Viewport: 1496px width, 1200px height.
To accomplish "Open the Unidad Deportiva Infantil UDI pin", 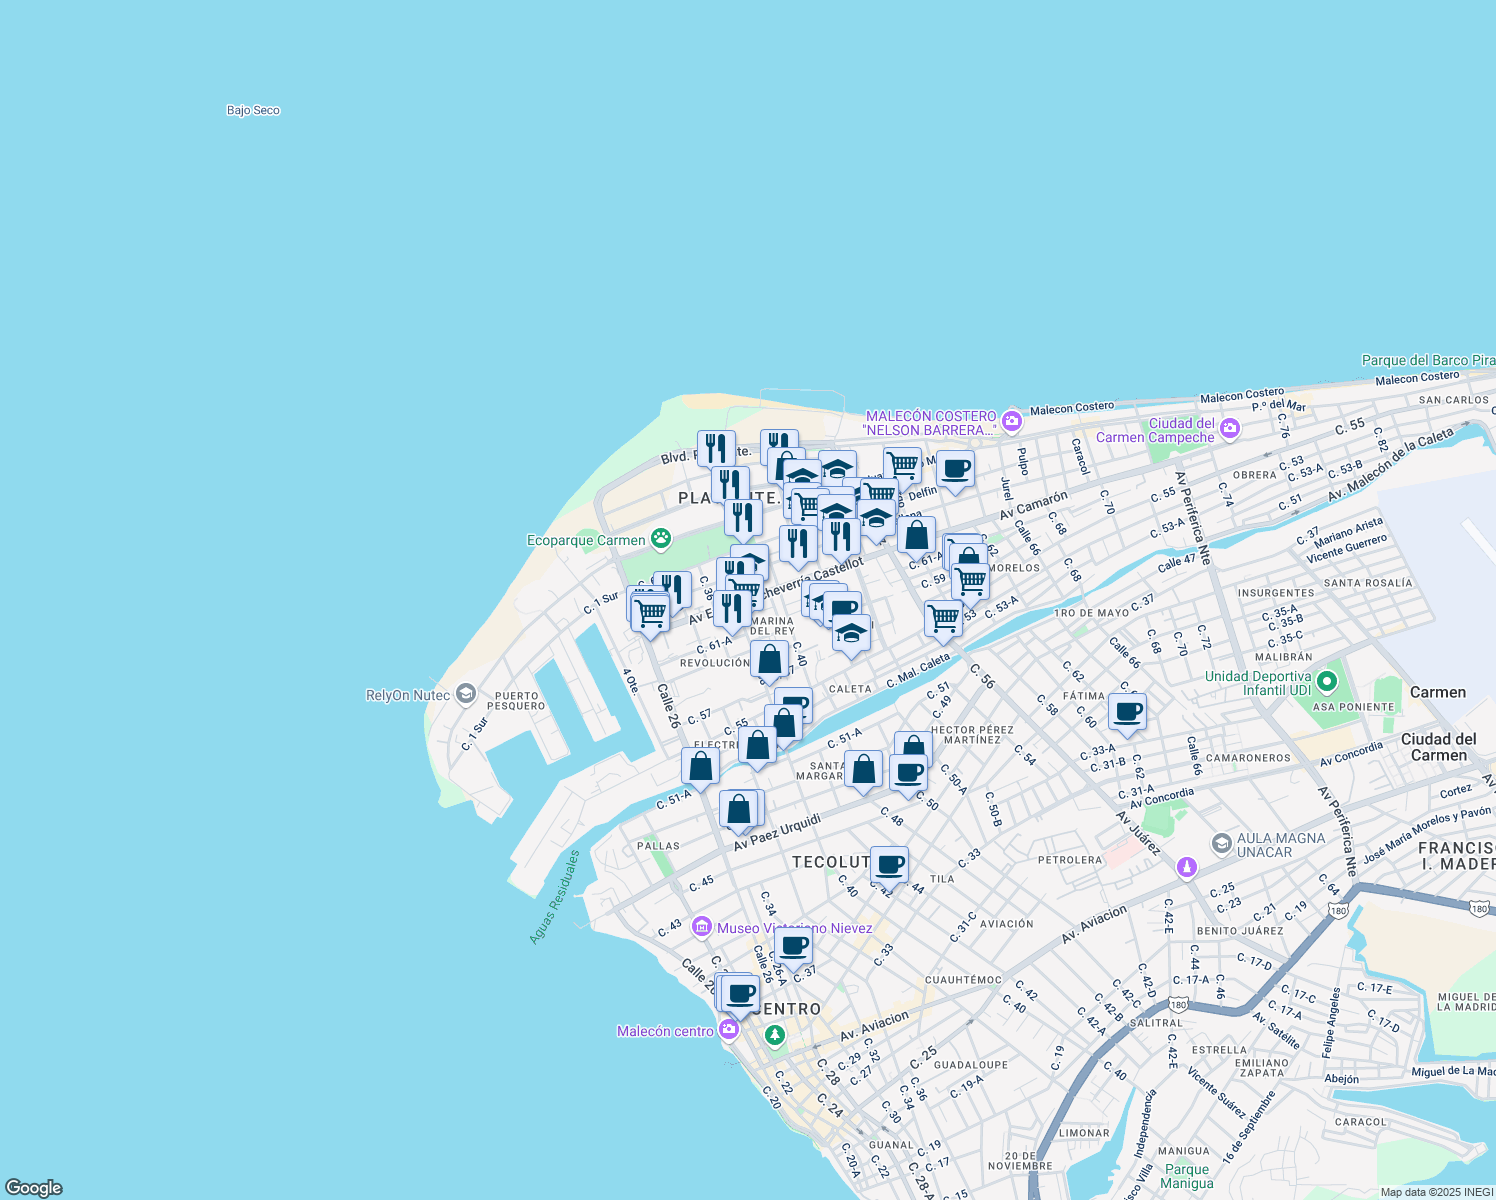I will click(x=1327, y=682).
